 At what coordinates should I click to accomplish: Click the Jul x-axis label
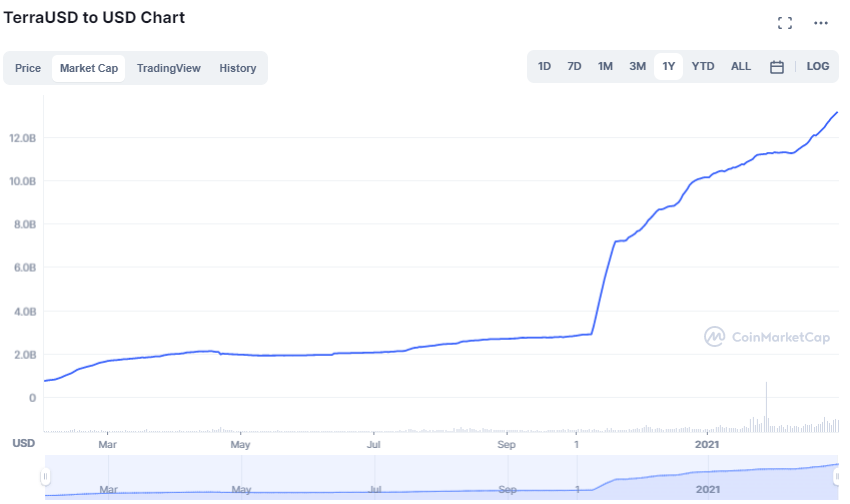tap(374, 444)
